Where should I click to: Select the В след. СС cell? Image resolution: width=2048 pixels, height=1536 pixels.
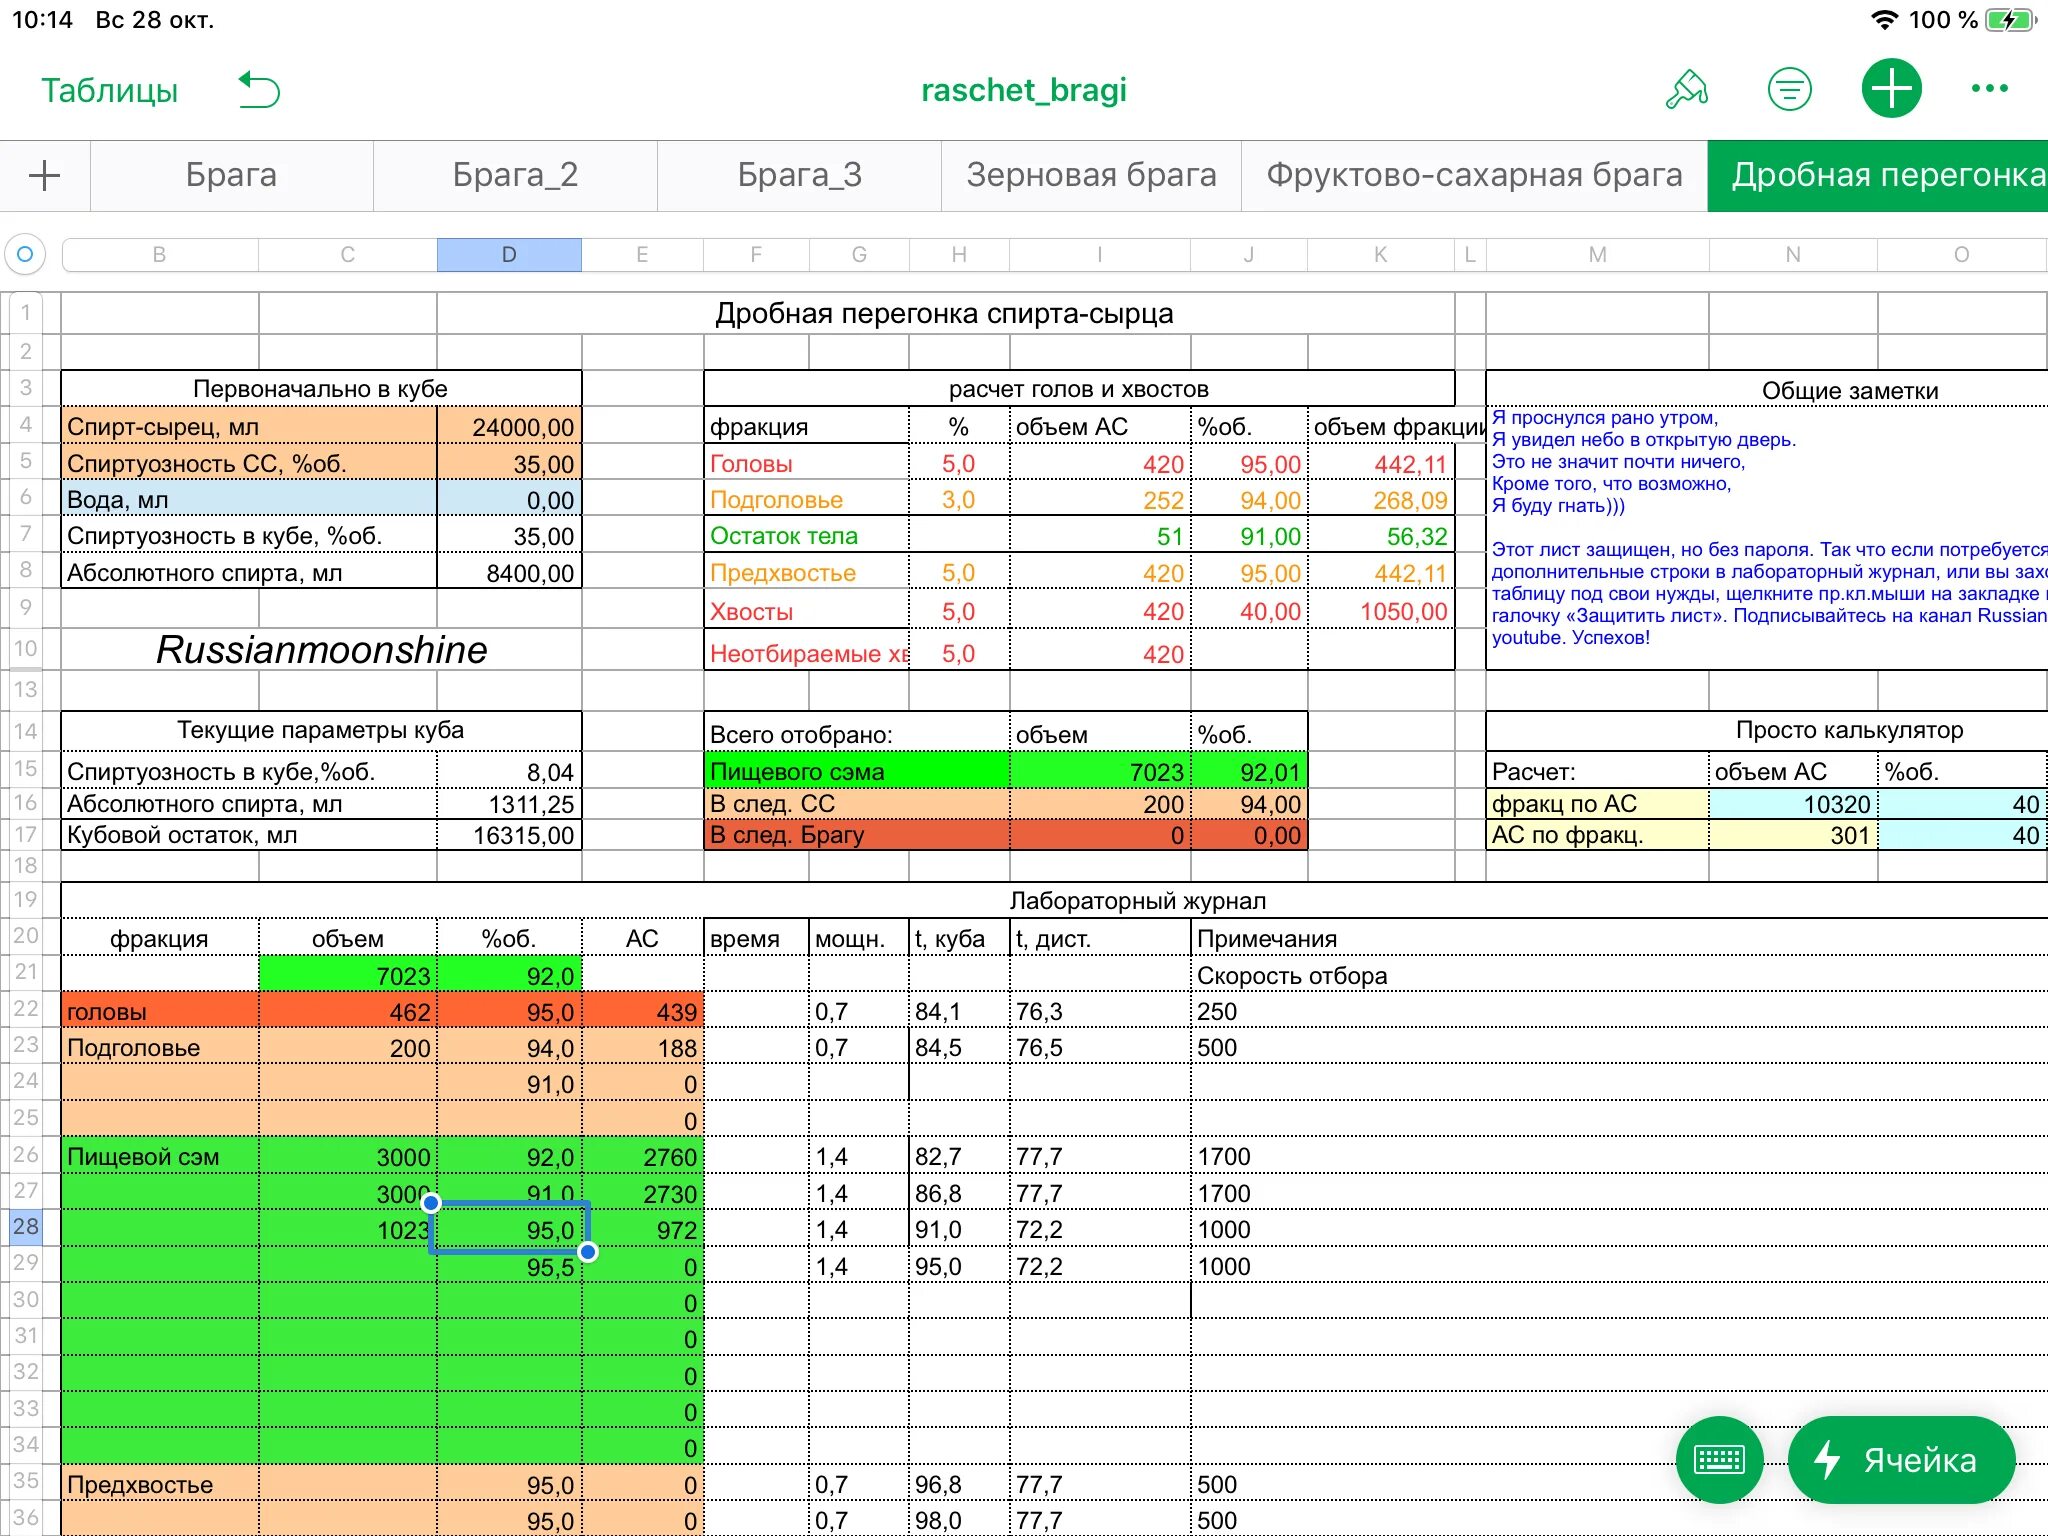(856, 804)
